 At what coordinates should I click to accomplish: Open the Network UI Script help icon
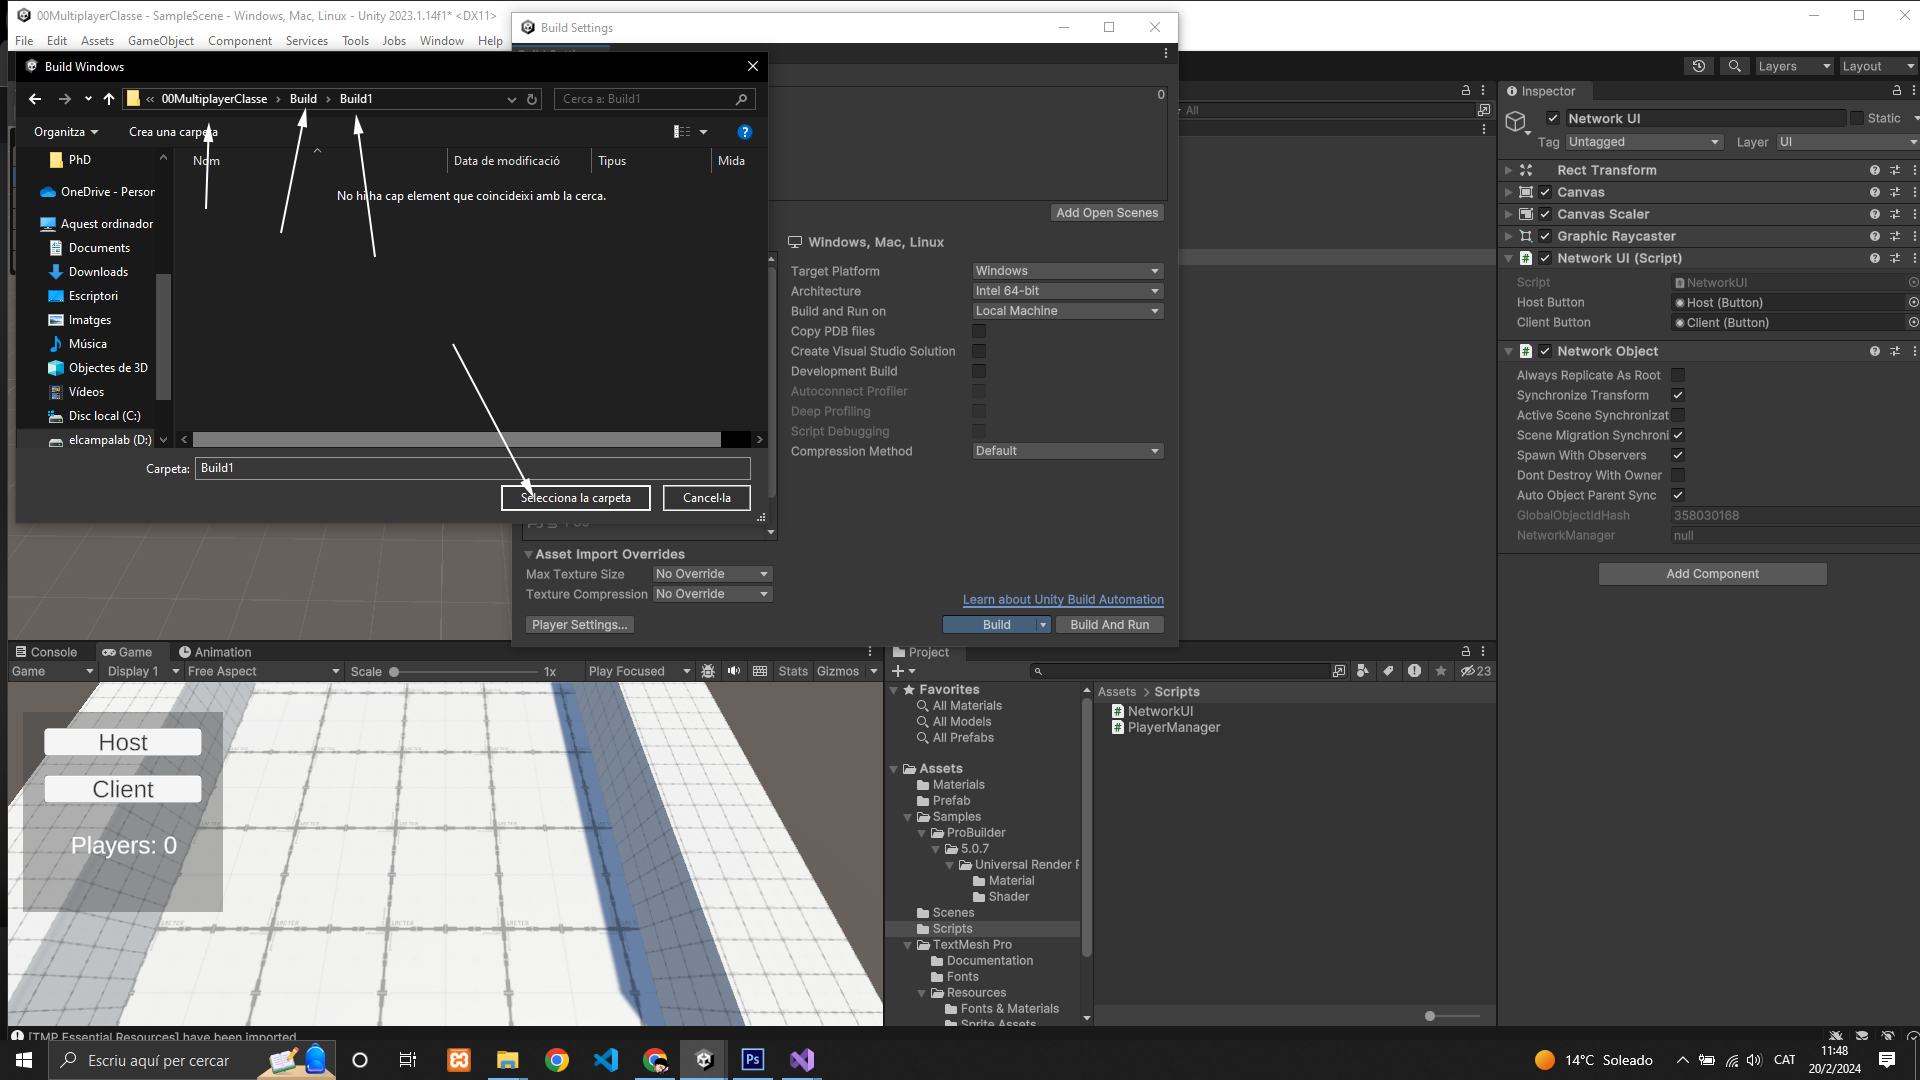[1874, 258]
